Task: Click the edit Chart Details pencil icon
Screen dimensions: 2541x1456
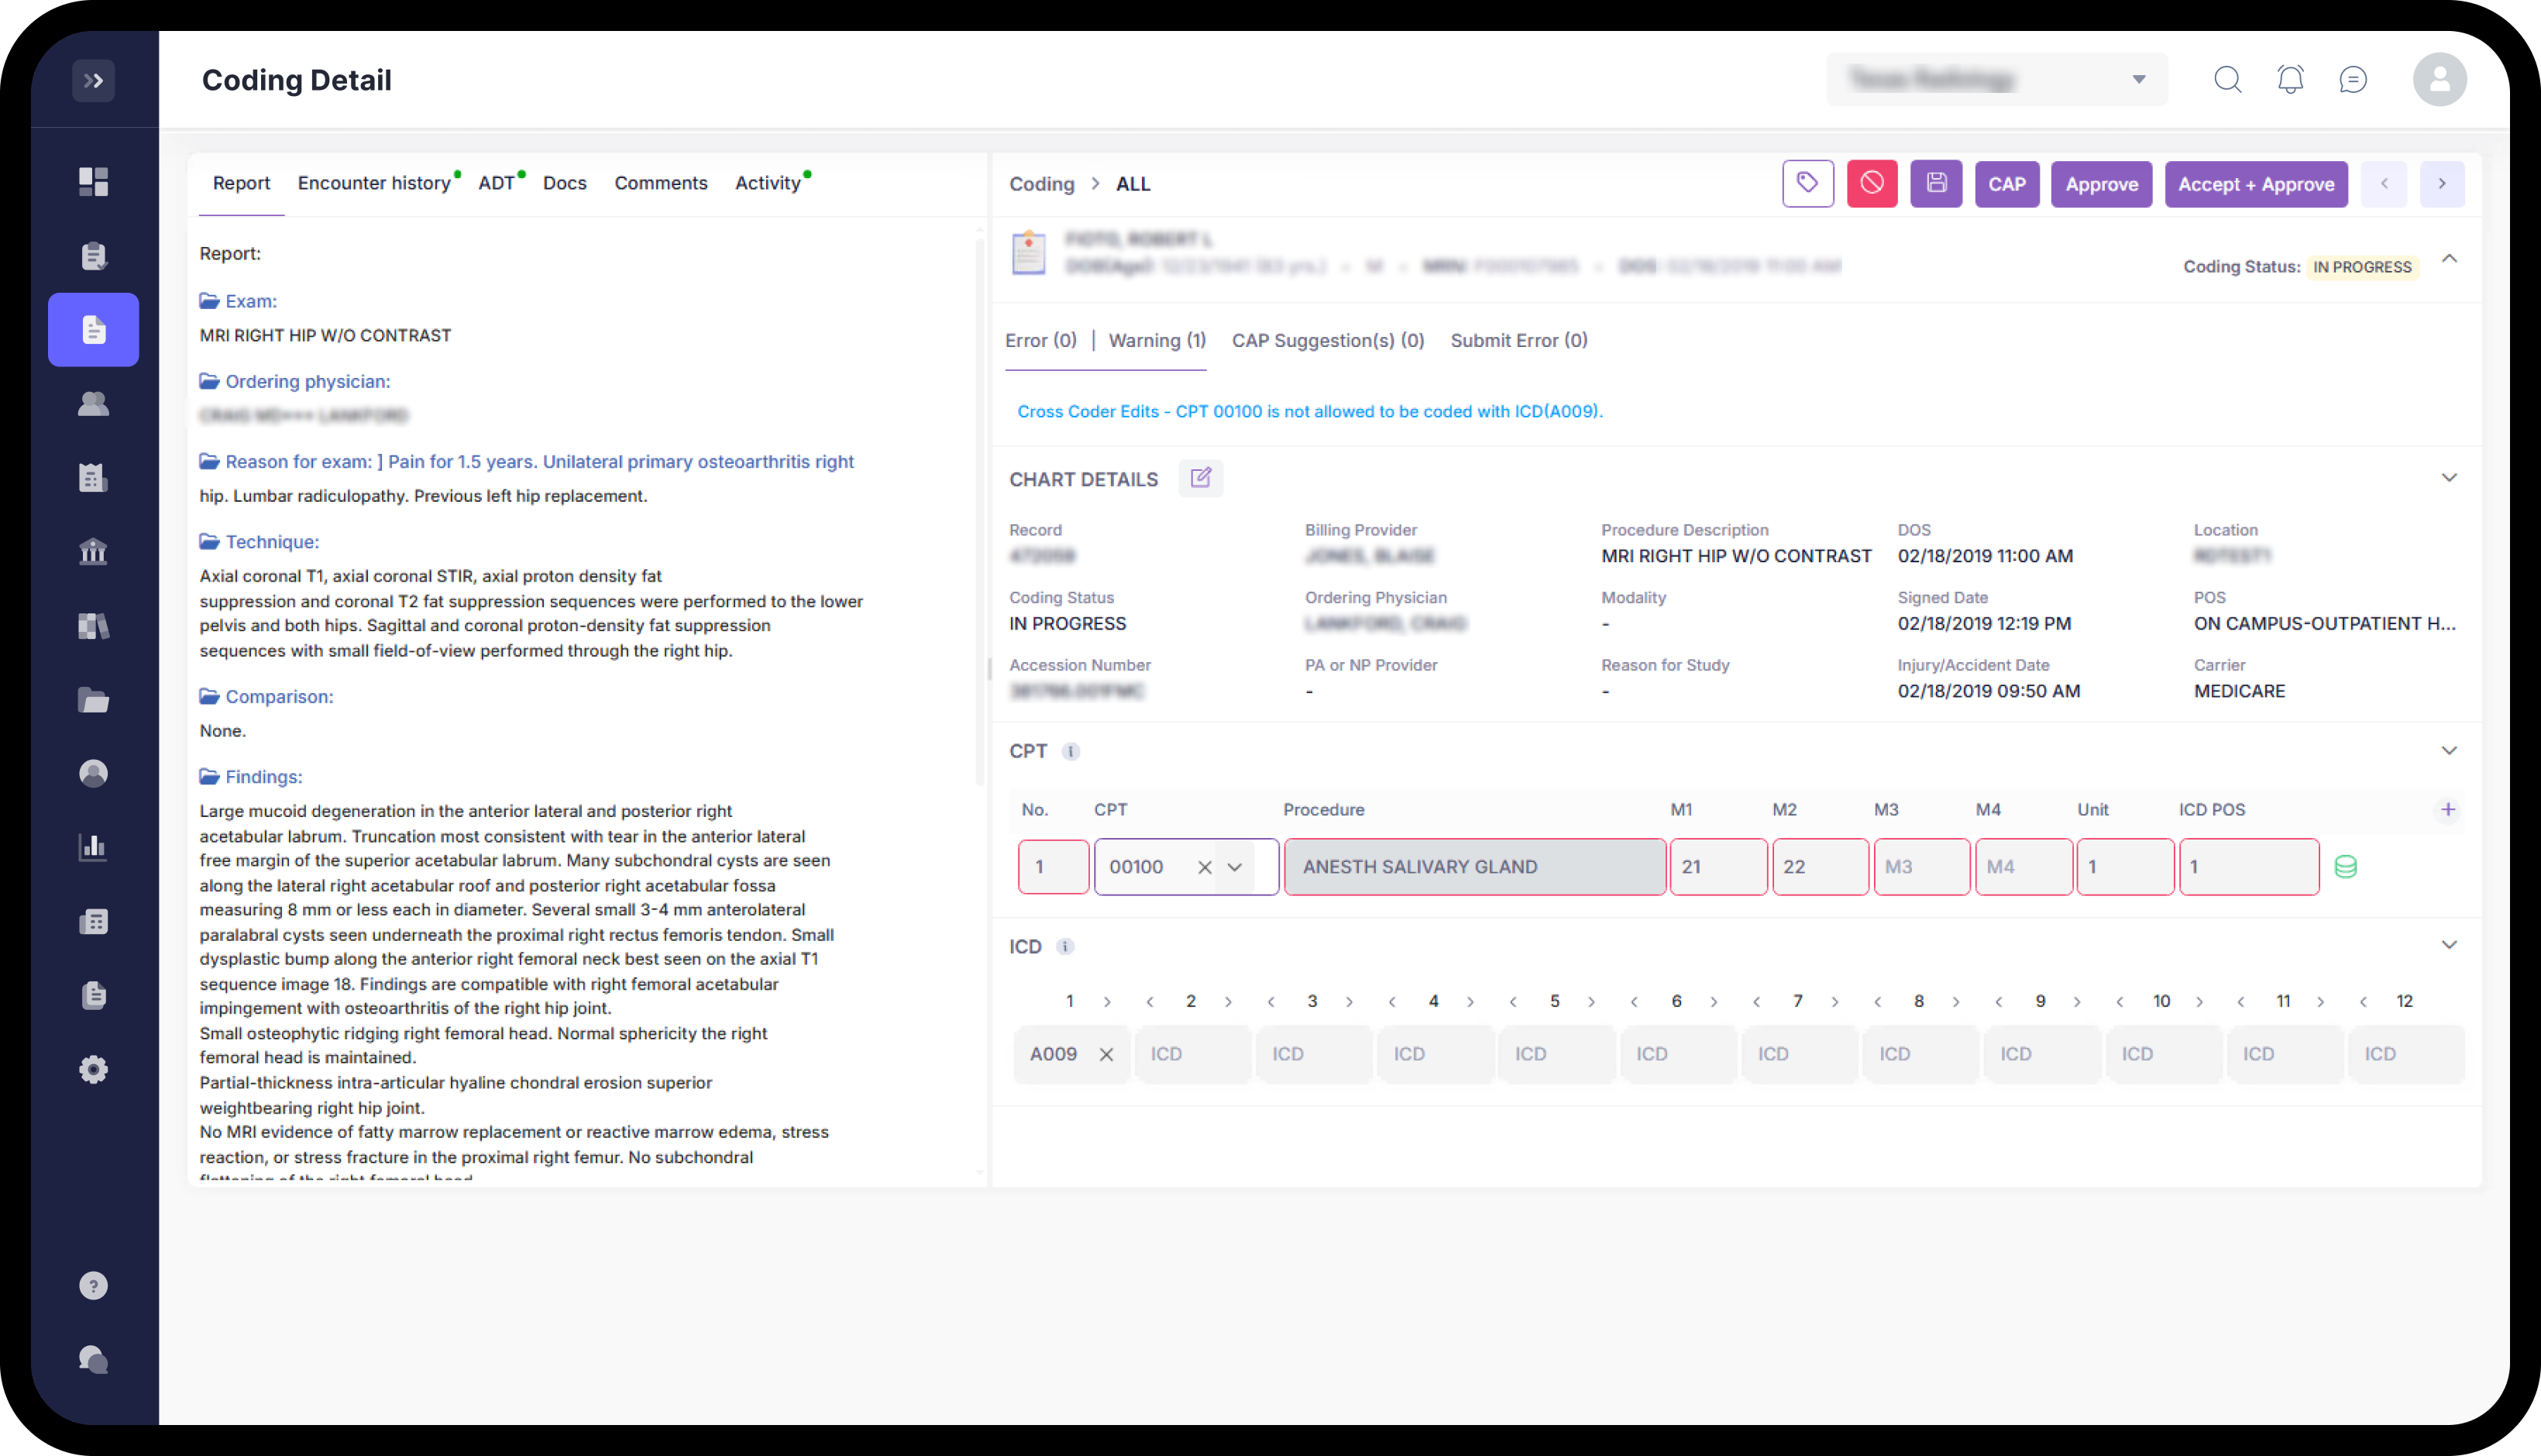Action: pyautogui.click(x=1200, y=478)
